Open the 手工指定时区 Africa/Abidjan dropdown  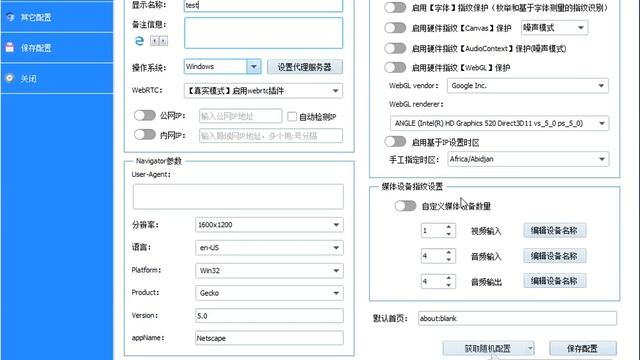point(528,159)
